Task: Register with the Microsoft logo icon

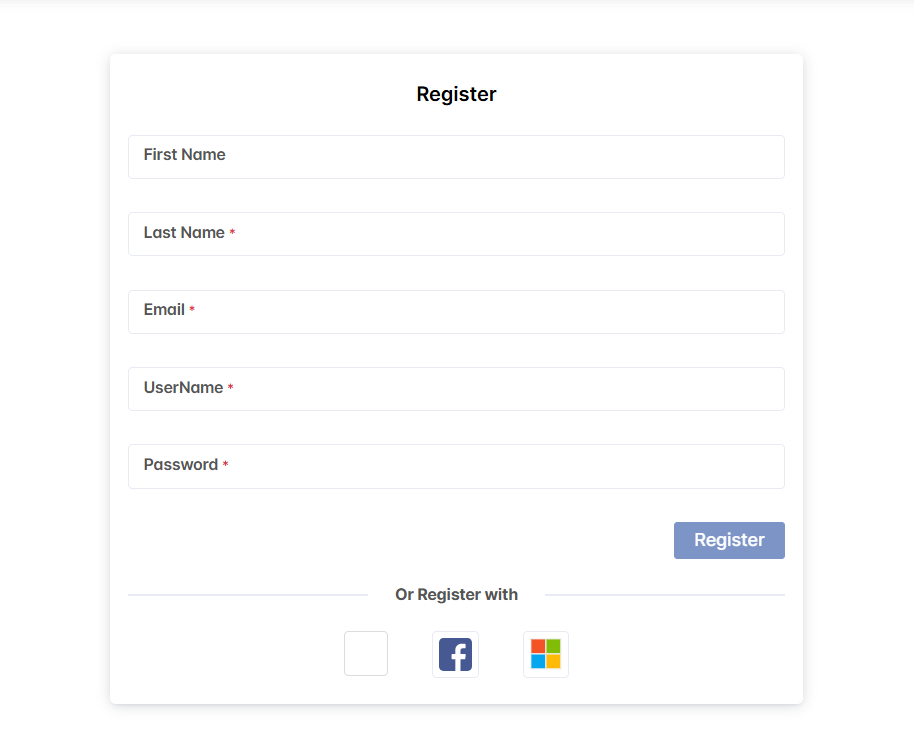Action: pos(546,654)
